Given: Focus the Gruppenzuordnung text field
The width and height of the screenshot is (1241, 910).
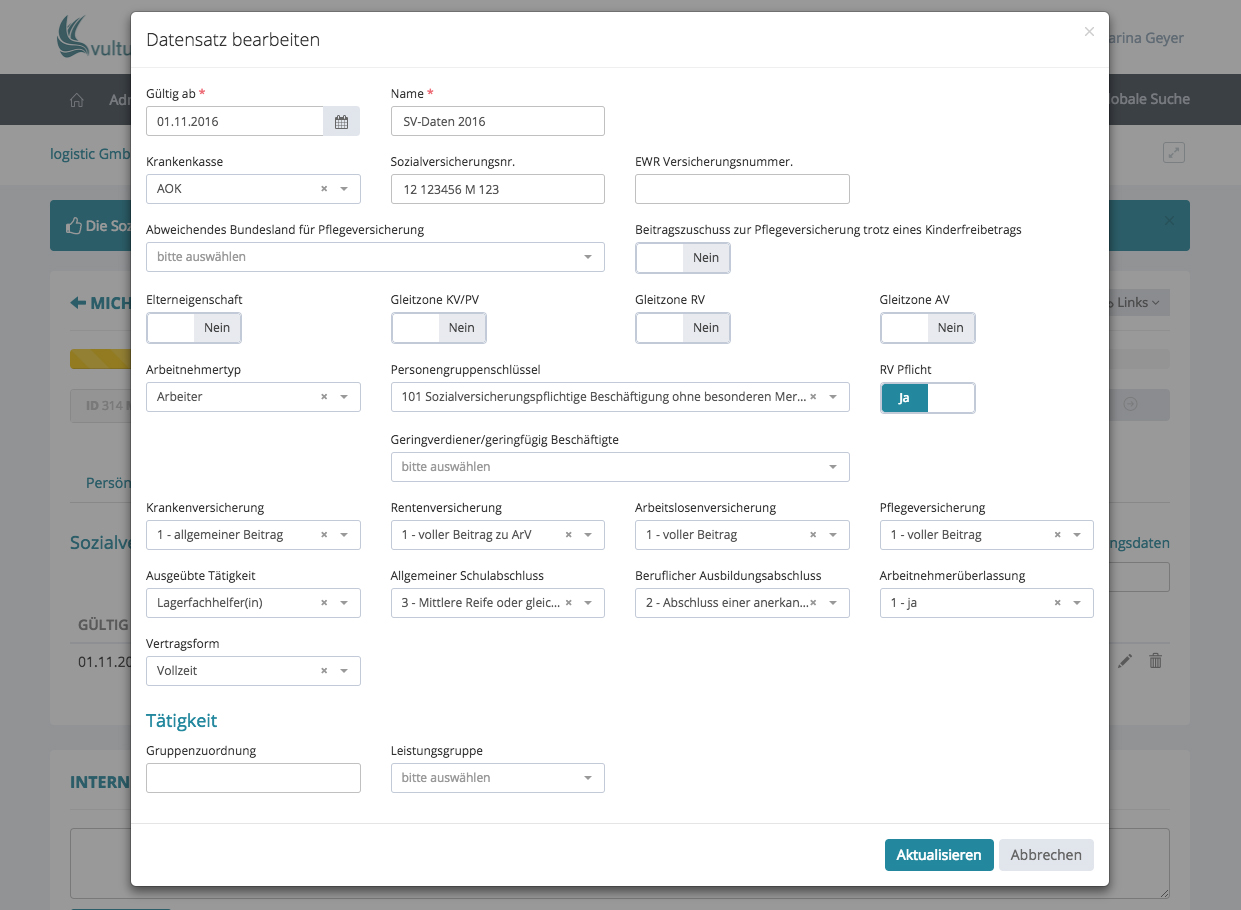Looking at the screenshot, I should [x=253, y=778].
